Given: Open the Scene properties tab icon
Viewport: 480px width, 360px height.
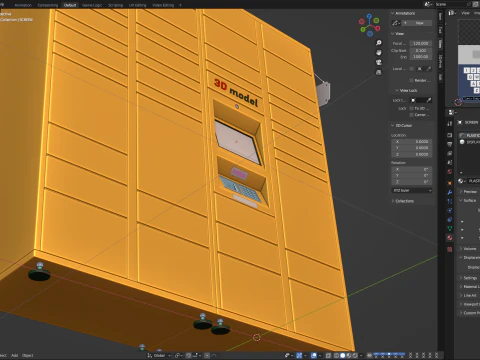Looking at the screenshot, I should (450, 162).
